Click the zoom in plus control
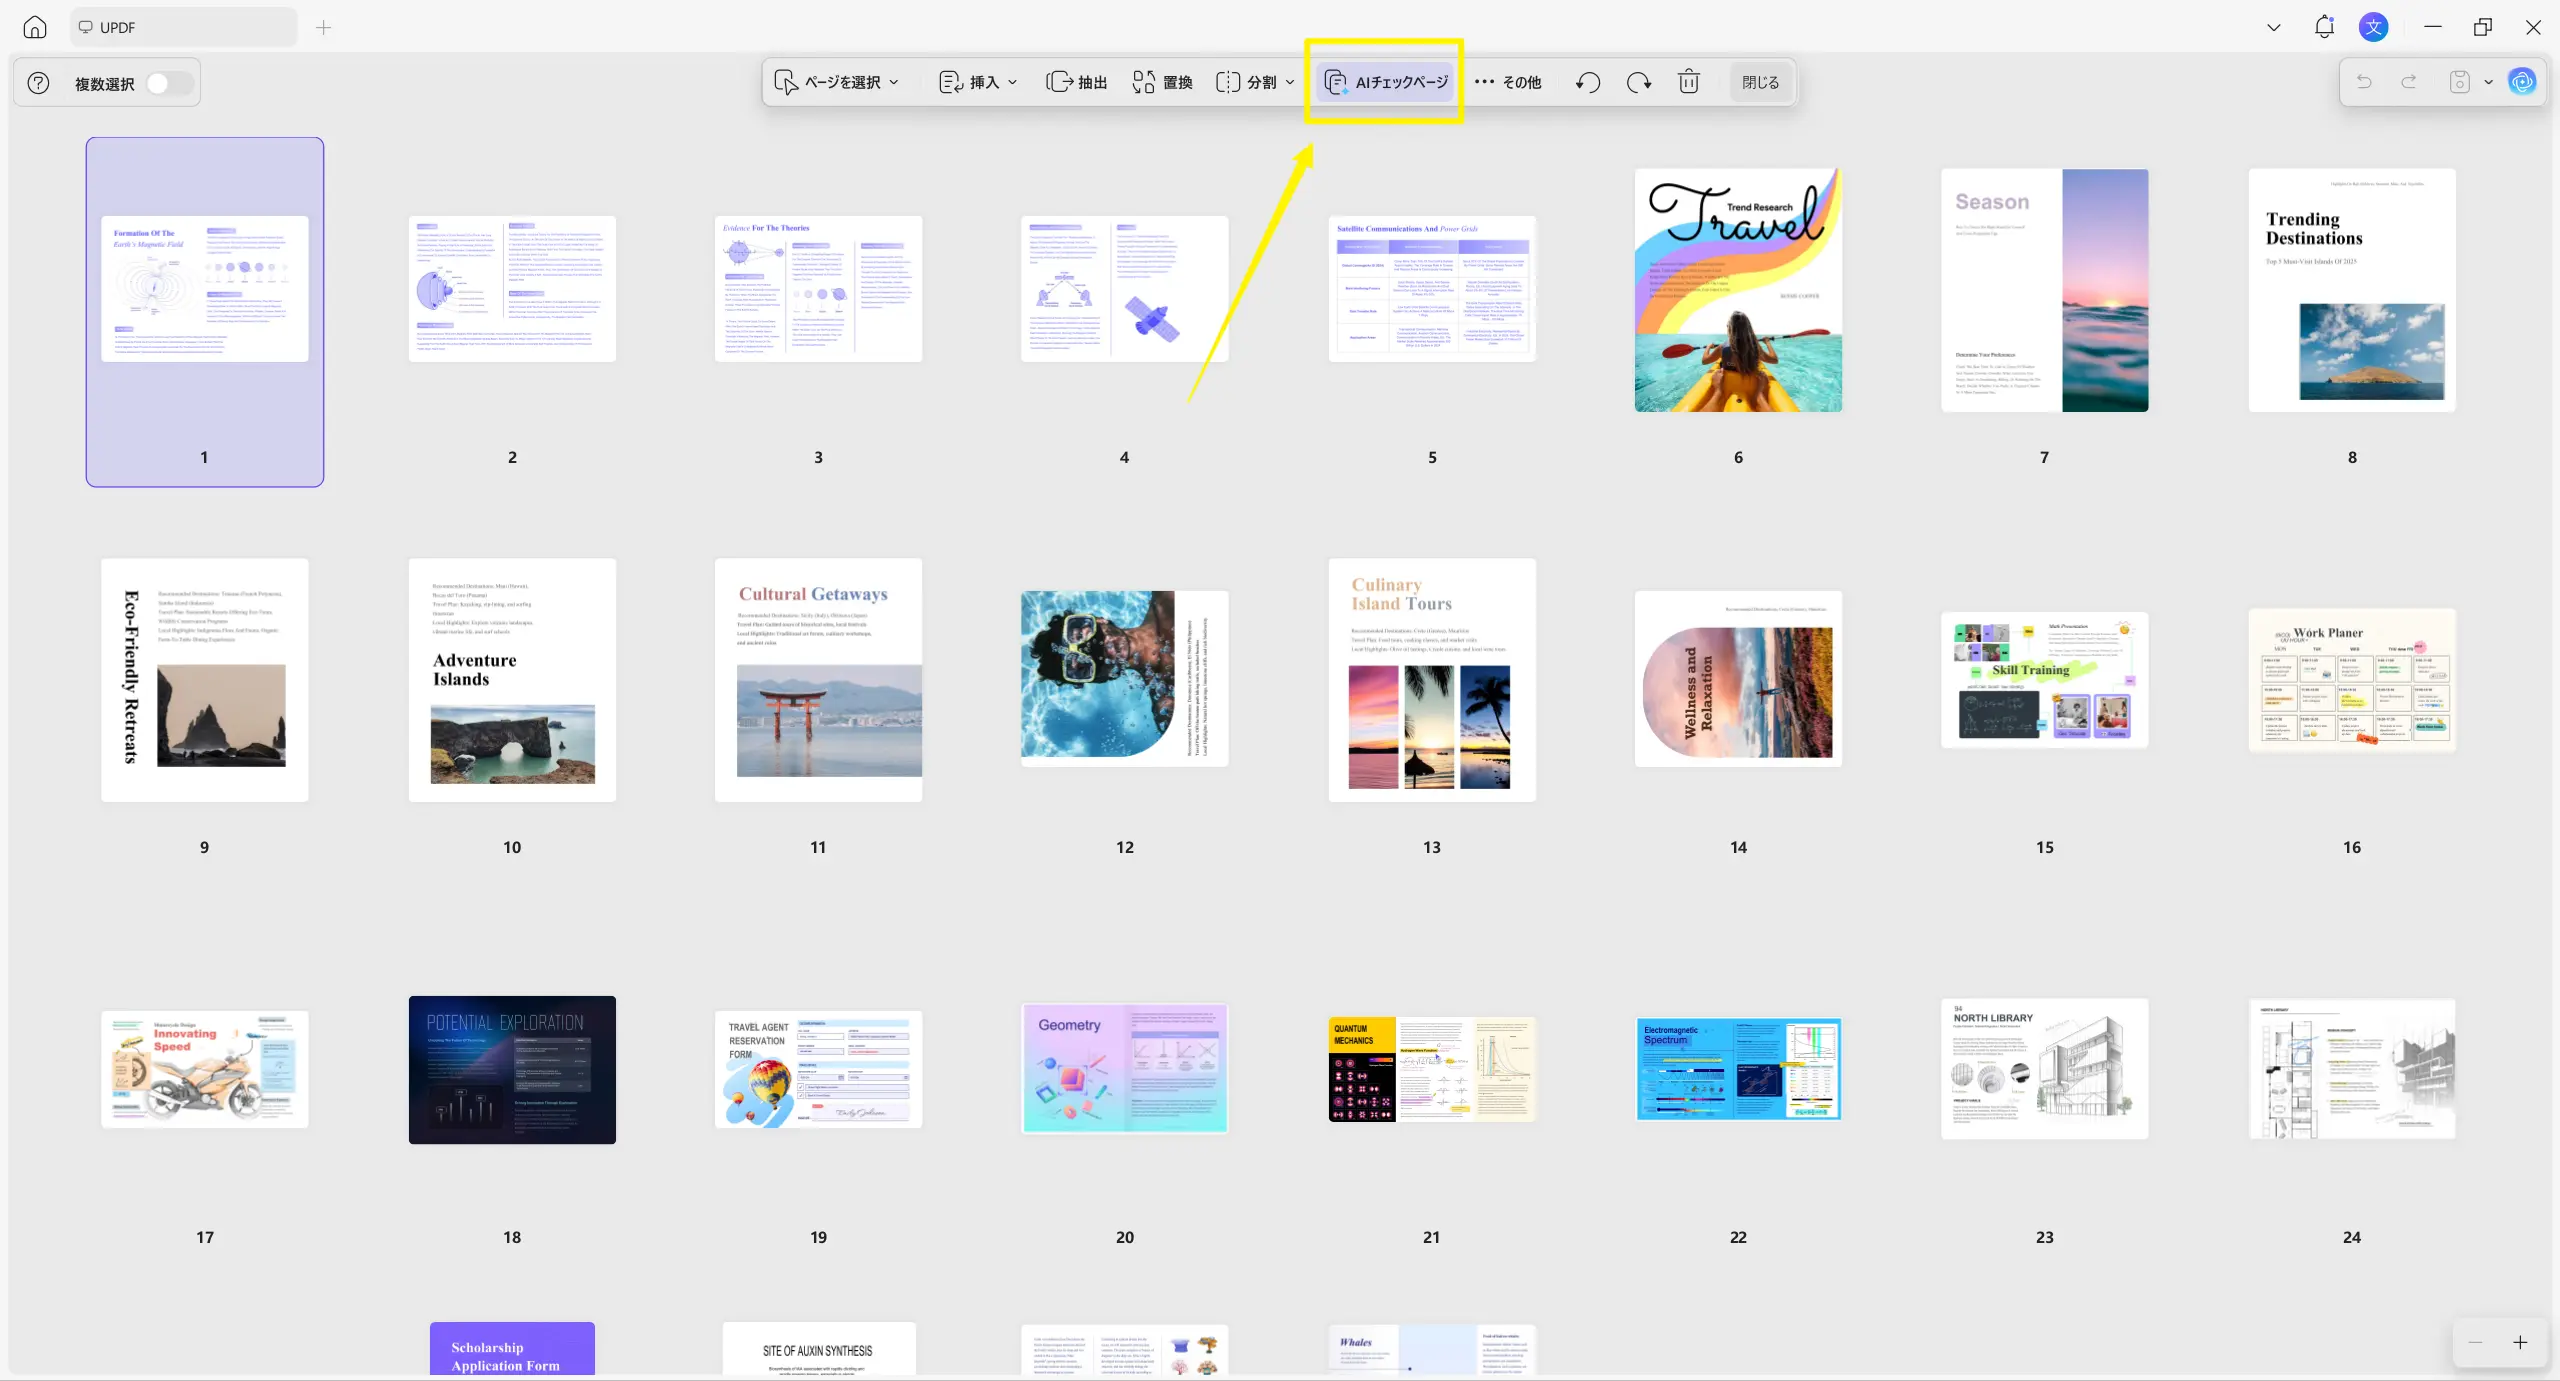Image resolution: width=2560 pixels, height=1381 pixels. [x=2520, y=1343]
